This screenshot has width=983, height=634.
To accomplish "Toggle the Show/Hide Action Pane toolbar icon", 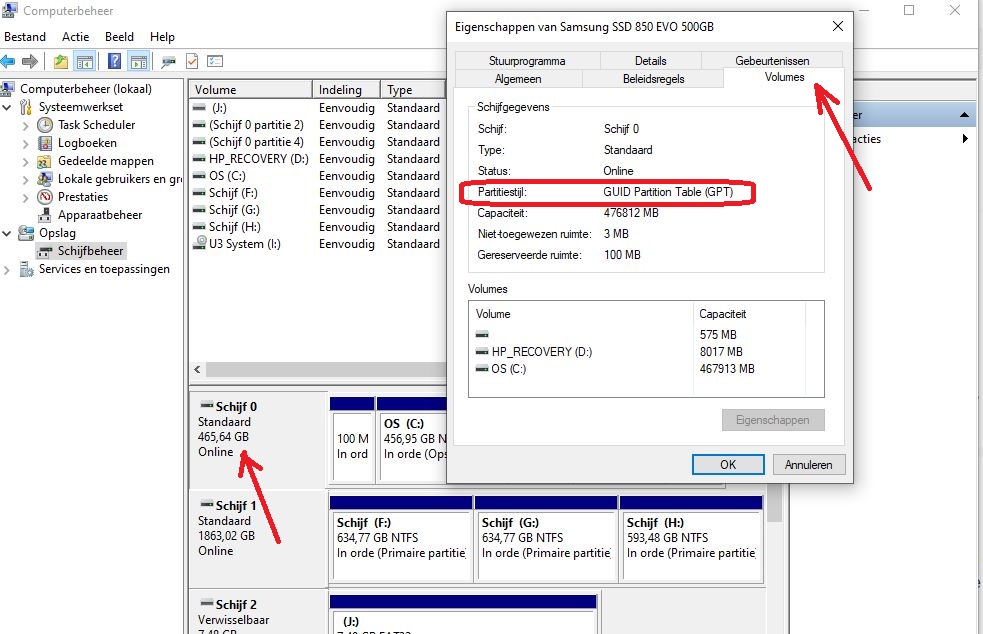I will tap(138, 62).
